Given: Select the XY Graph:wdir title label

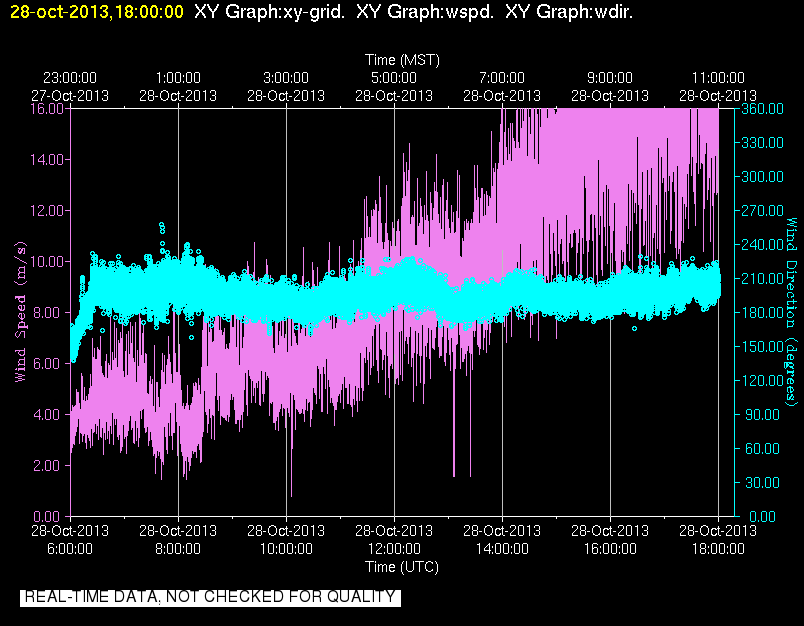Looking at the screenshot, I should tap(569, 12).
